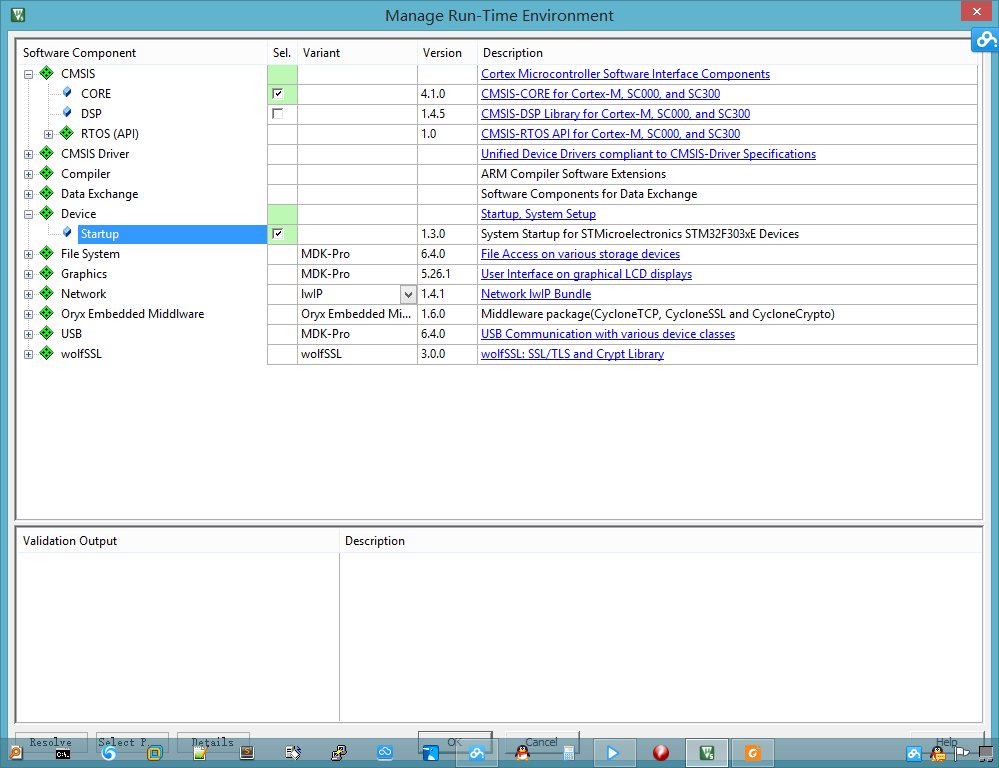Expand the Data Exchange node
999x768 pixels.
pos(28,194)
